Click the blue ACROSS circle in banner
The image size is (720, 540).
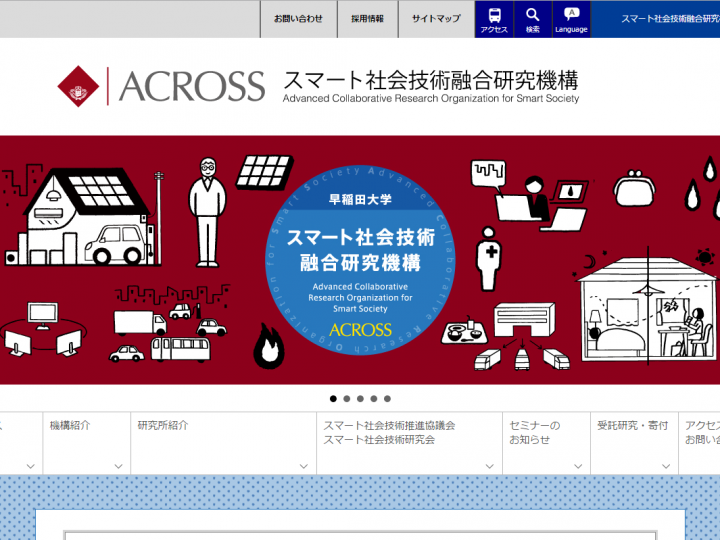pos(360,260)
